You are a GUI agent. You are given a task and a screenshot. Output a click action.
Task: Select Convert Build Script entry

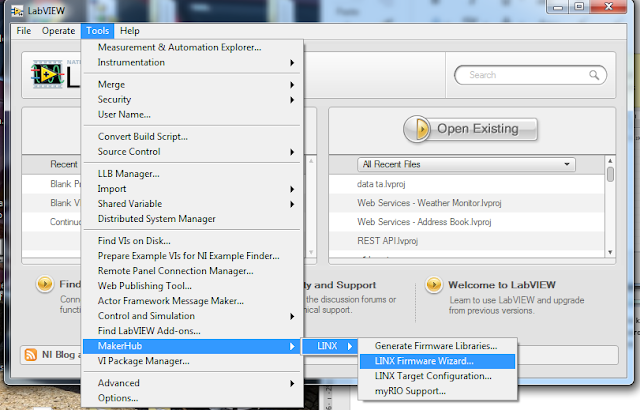coord(192,137)
